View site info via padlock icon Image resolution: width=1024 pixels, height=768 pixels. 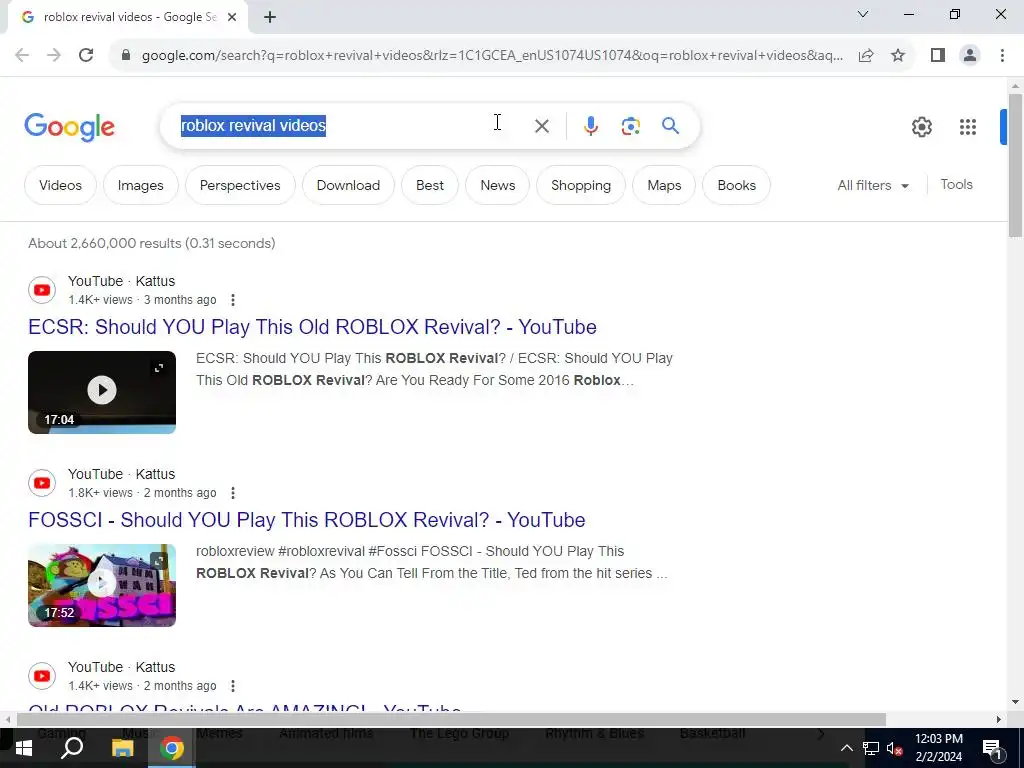[126, 56]
